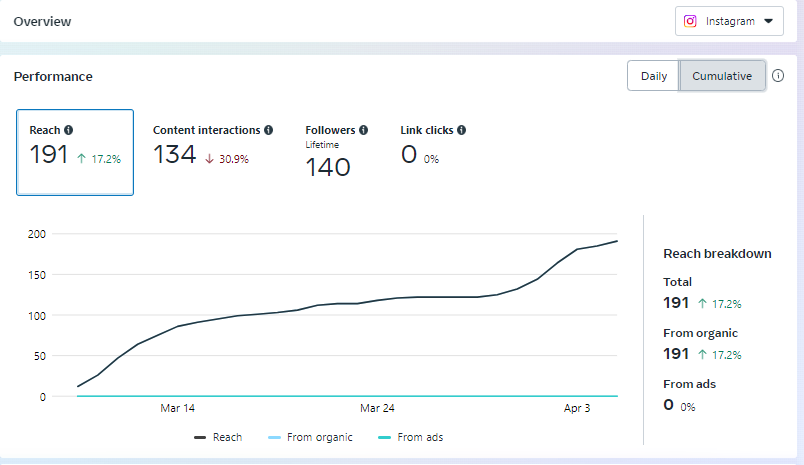The height and width of the screenshot is (465, 804).
Task: Click the Reach line color swatch in legend
Action: (x=200, y=437)
